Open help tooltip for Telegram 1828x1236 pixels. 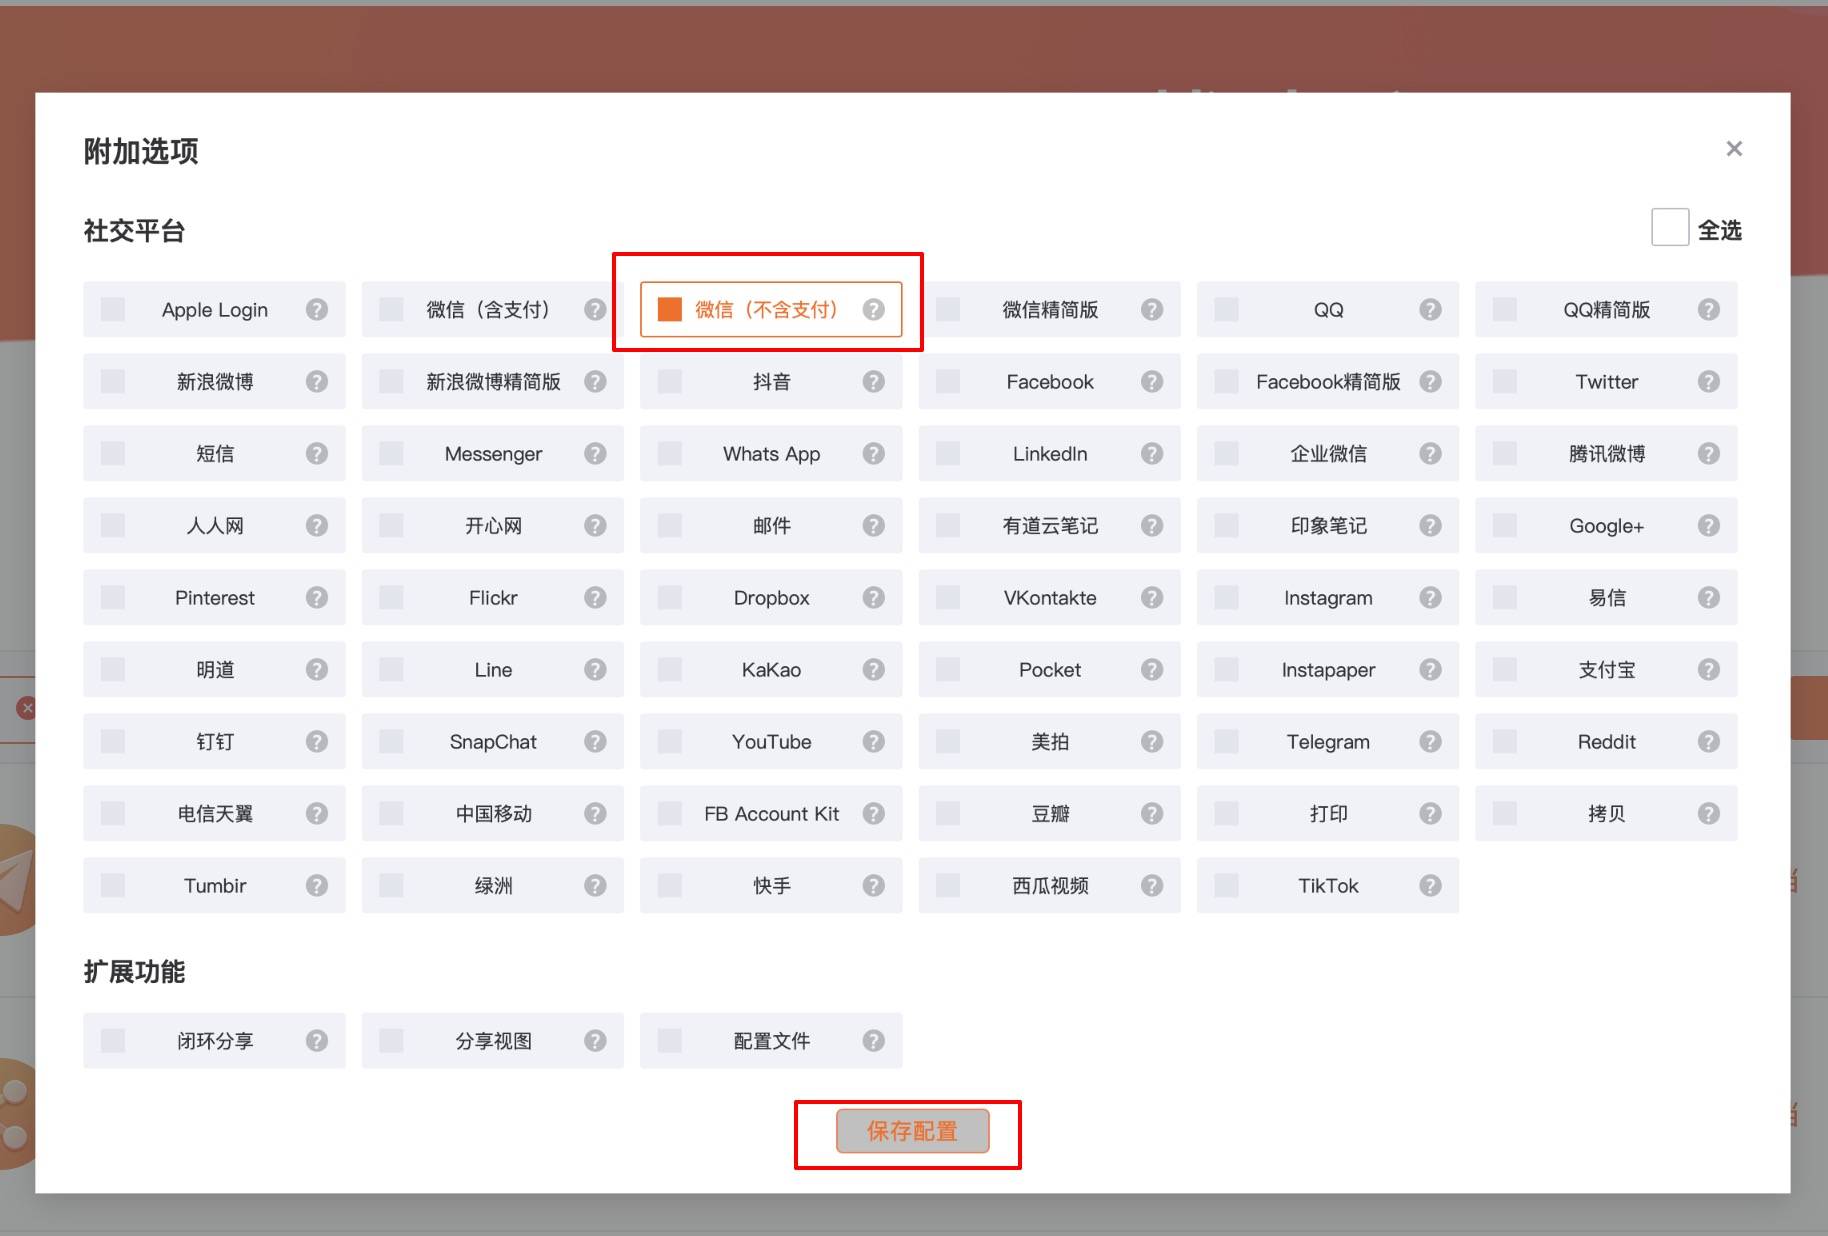coord(1431,741)
